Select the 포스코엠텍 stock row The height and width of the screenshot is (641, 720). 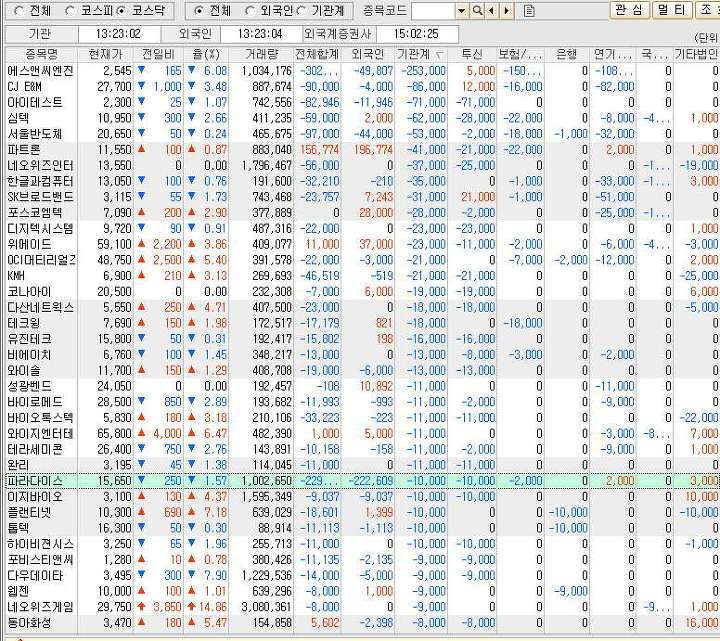pyautogui.click(x=362, y=213)
